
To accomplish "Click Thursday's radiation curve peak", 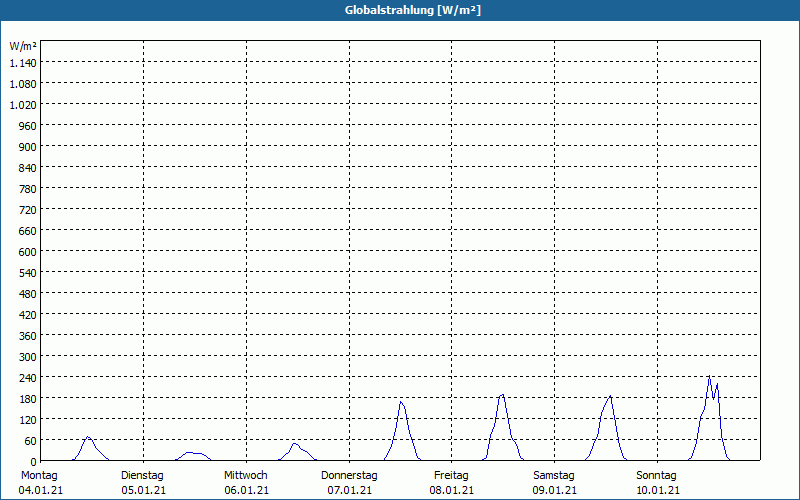I will click(x=401, y=403).
